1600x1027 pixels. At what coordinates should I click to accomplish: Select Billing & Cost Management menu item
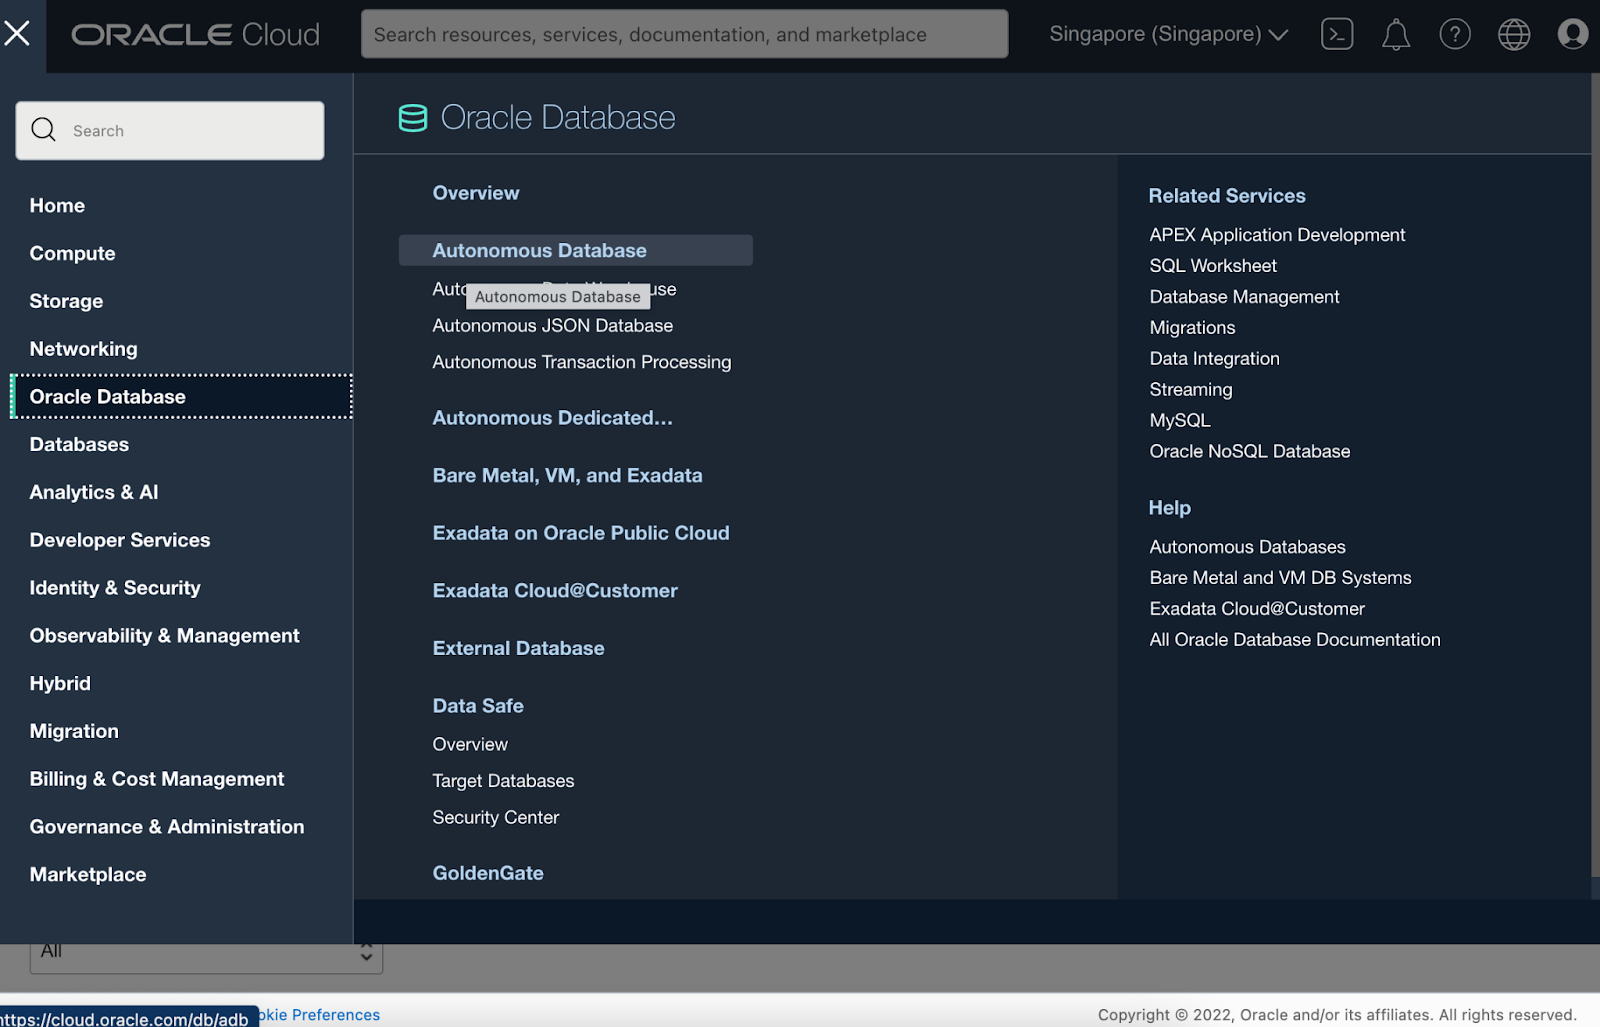pyautogui.click(x=157, y=779)
